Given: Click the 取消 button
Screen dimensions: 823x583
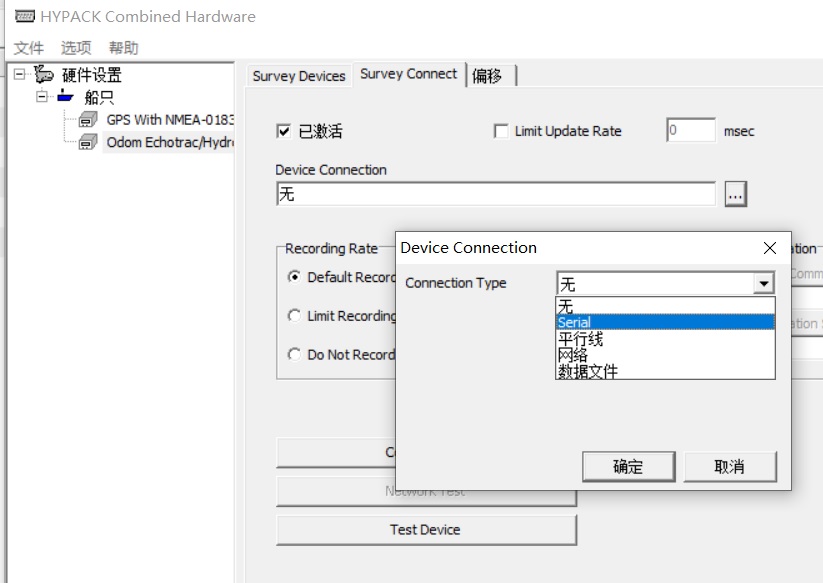Looking at the screenshot, I should pyautogui.click(x=730, y=466).
